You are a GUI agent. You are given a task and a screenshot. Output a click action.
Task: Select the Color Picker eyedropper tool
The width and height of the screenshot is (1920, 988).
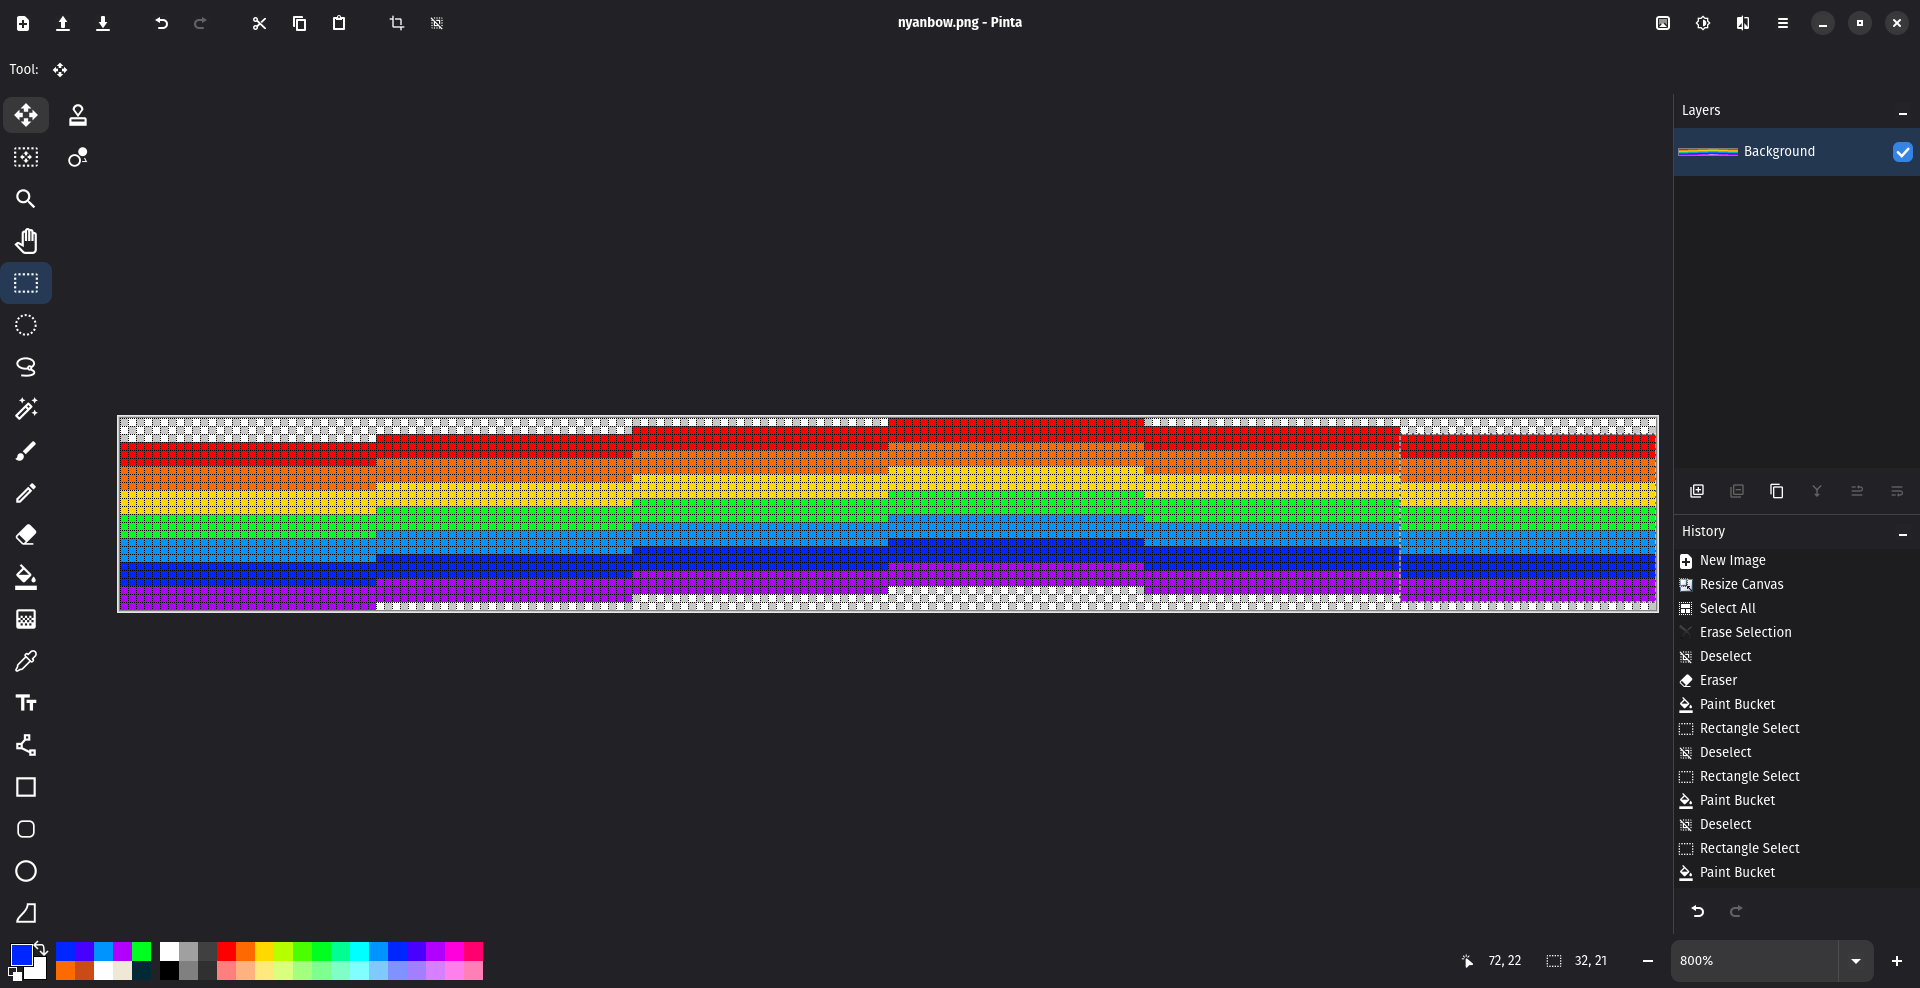(26, 661)
